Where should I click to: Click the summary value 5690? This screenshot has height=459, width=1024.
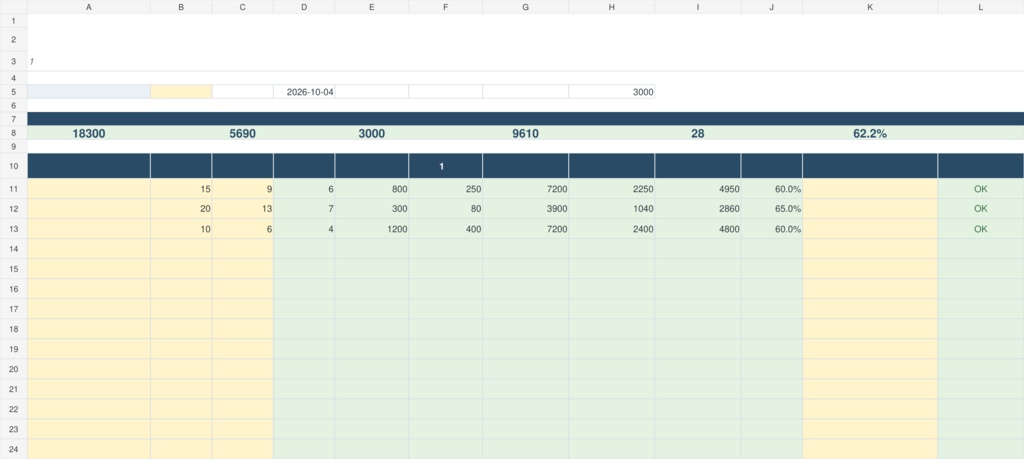(x=242, y=133)
